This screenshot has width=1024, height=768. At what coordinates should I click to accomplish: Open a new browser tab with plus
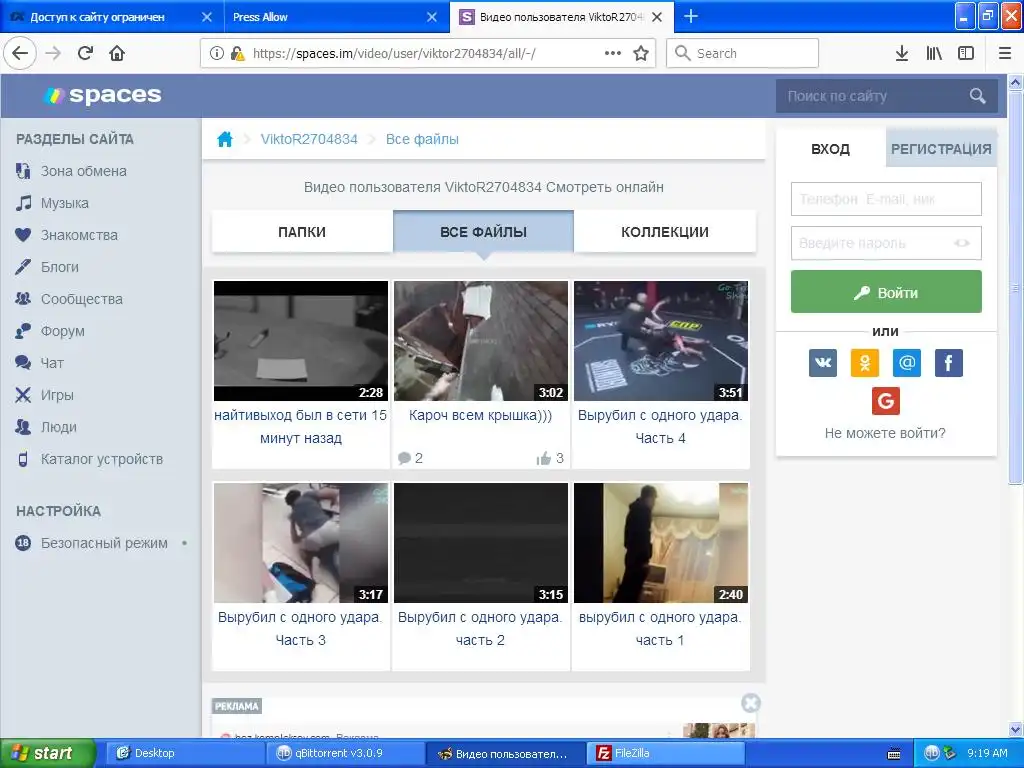point(690,16)
